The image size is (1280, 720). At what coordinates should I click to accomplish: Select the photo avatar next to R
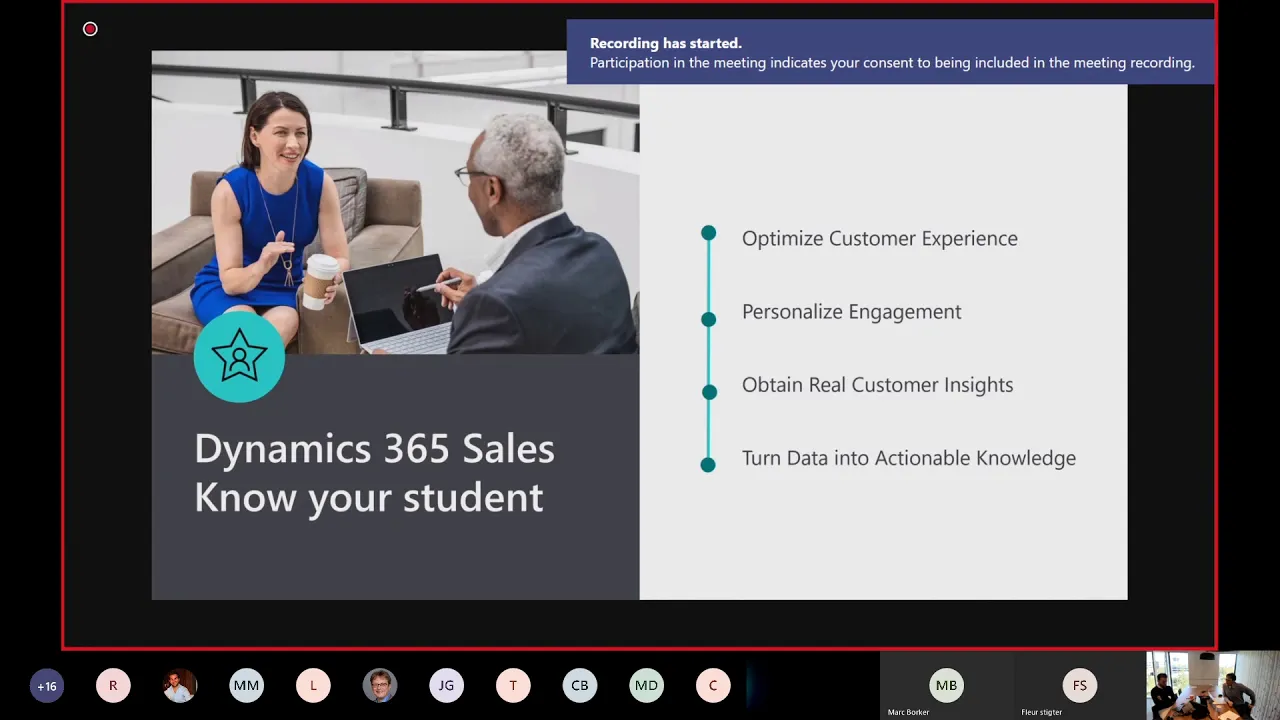(180, 686)
